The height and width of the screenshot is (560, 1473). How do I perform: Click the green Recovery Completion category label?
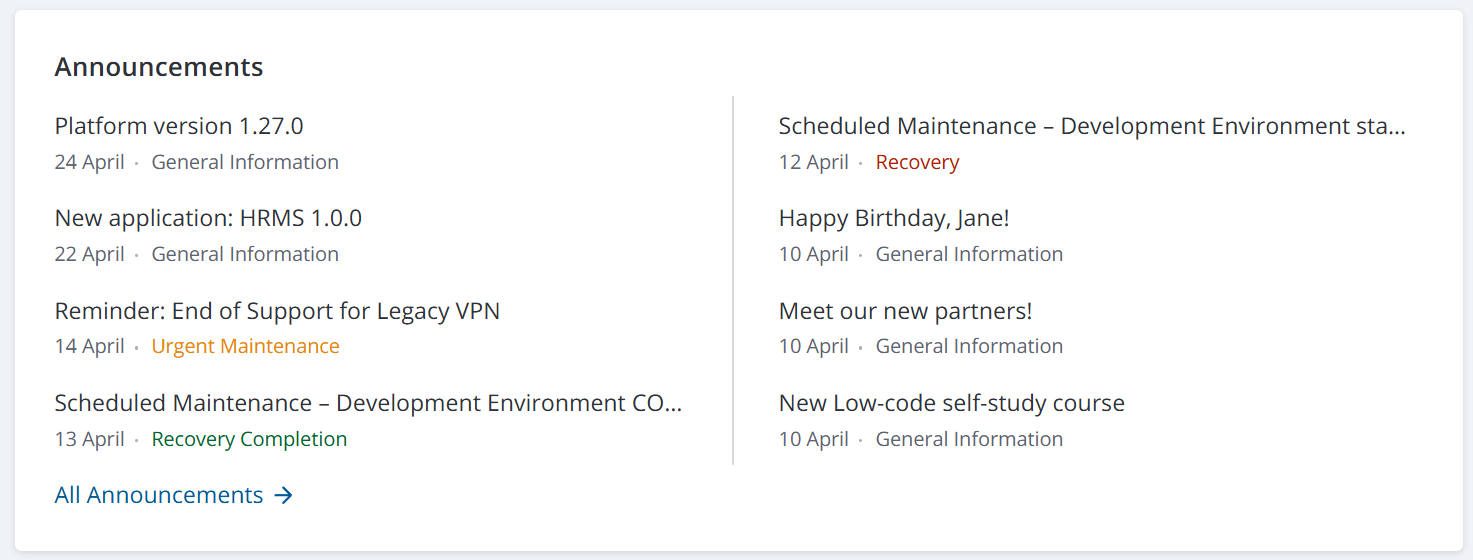point(249,439)
